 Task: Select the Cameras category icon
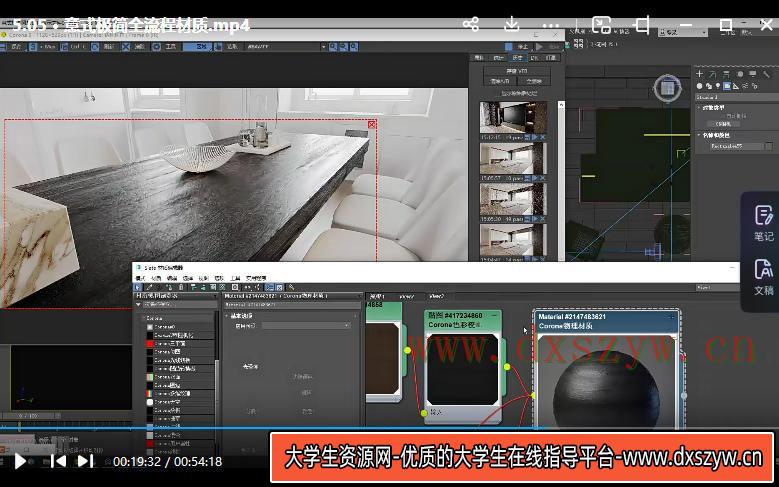click(x=727, y=86)
